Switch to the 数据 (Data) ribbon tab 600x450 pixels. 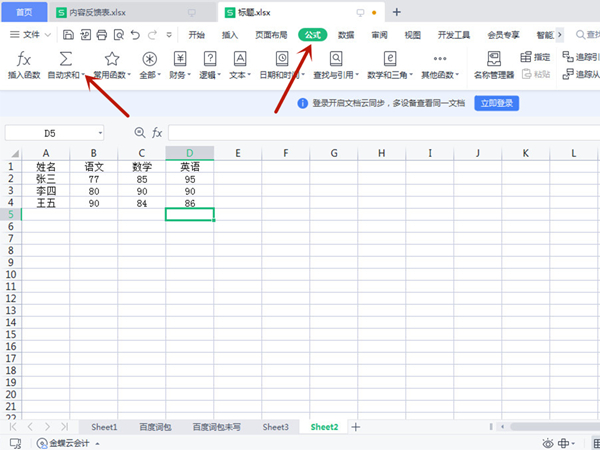346,35
